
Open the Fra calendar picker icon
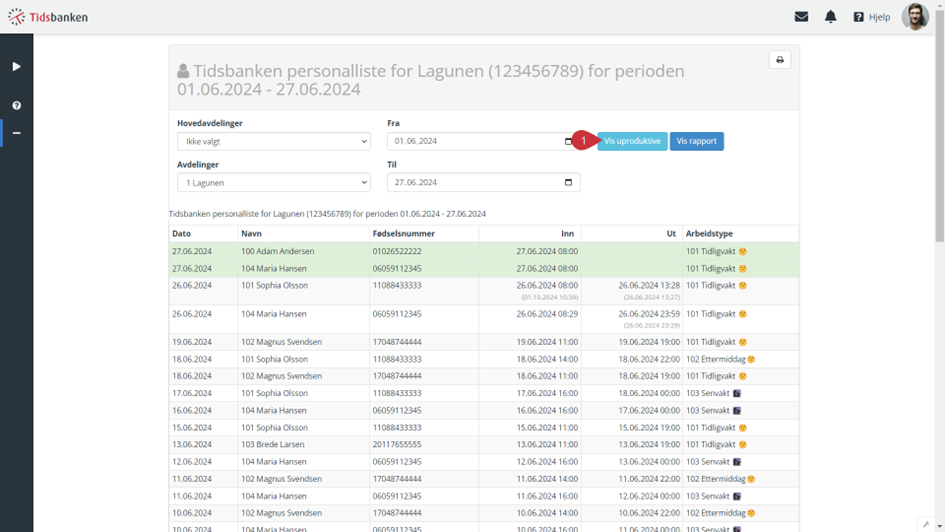coord(568,141)
